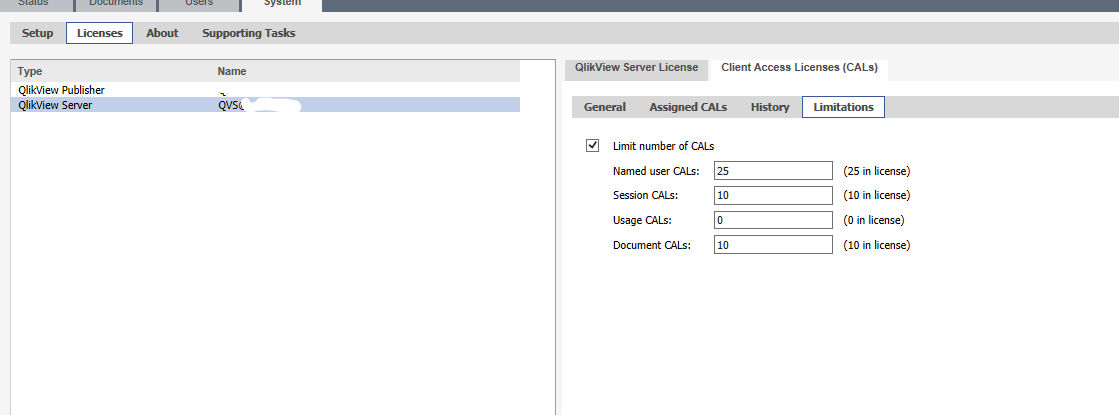
Task: Click the Name column header
Action: (232, 71)
